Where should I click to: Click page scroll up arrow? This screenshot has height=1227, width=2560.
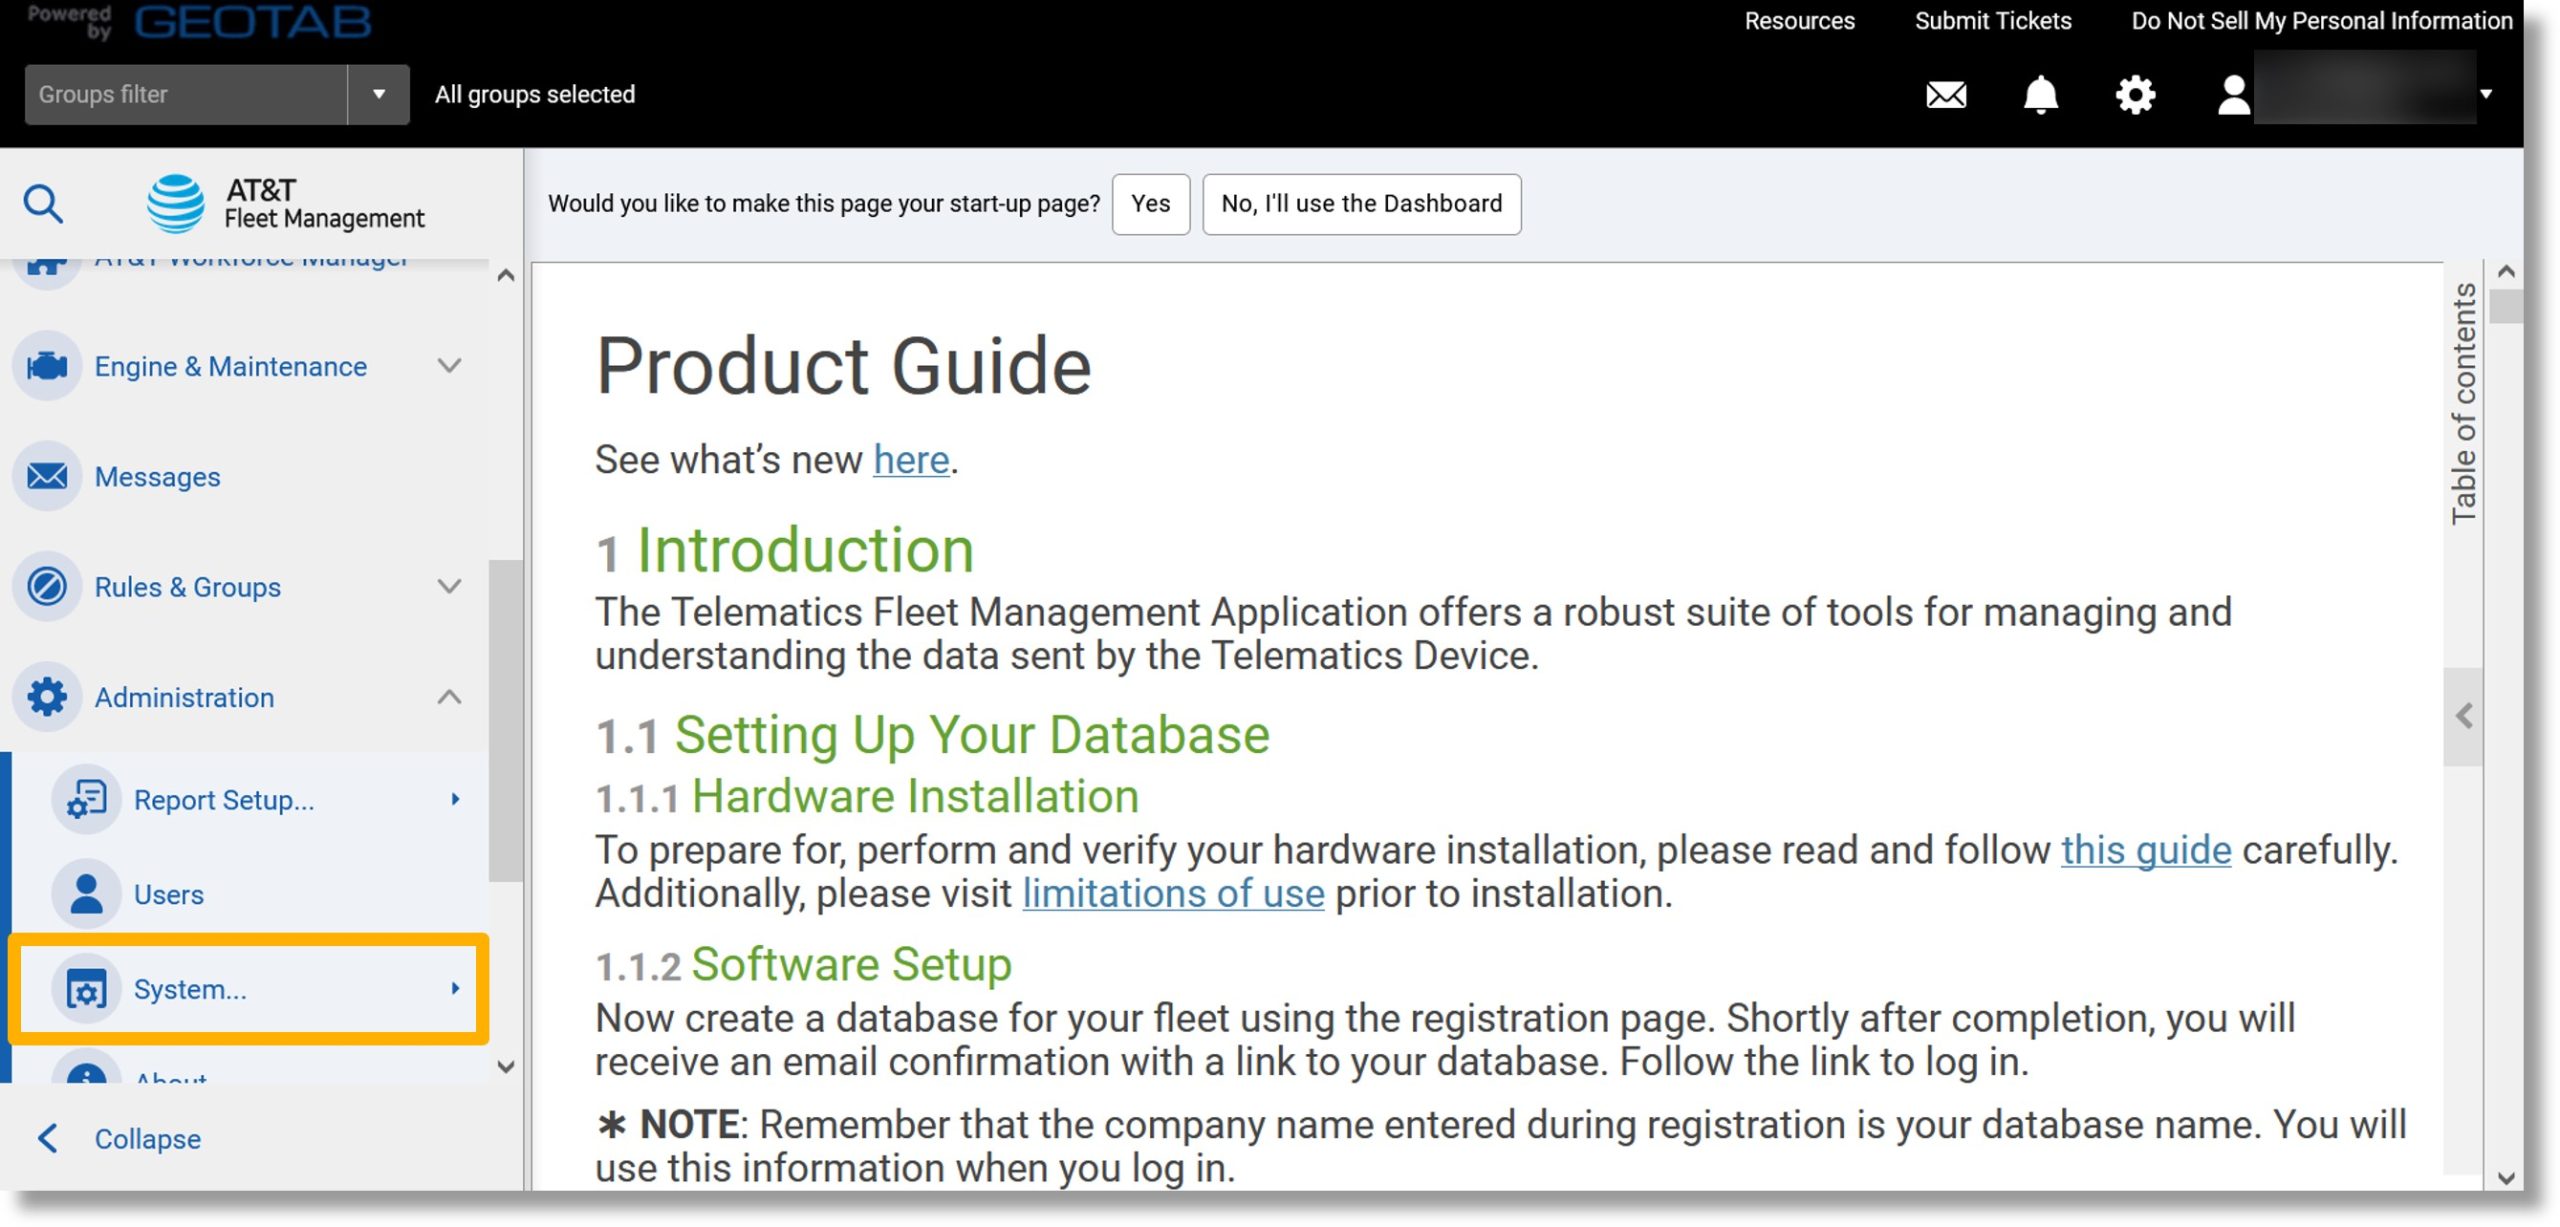(2505, 272)
